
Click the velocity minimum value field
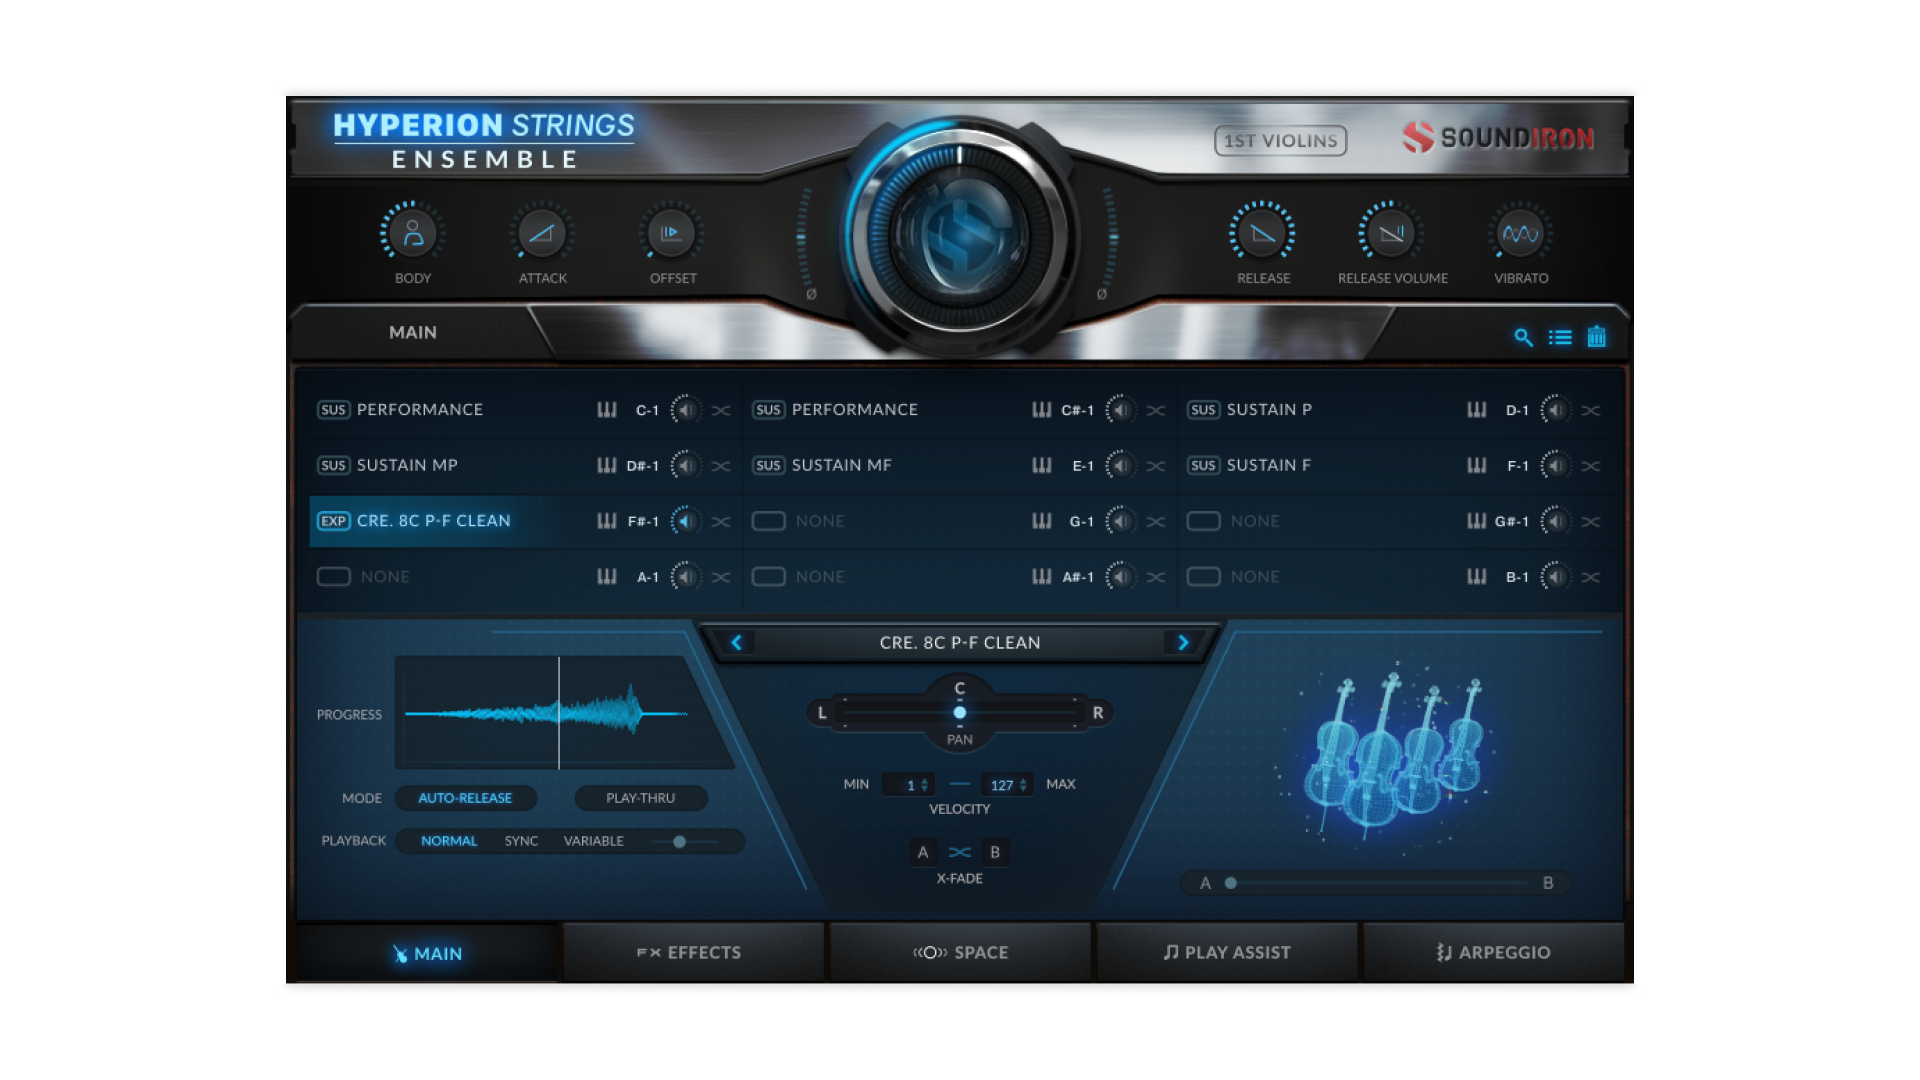(908, 785)
